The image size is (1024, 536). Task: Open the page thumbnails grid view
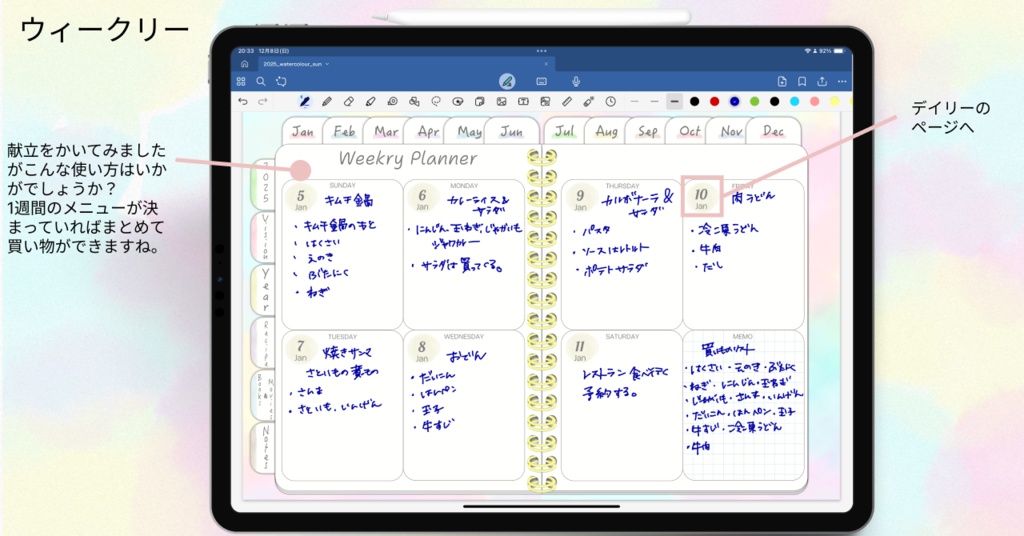click(x=241, y=82)
